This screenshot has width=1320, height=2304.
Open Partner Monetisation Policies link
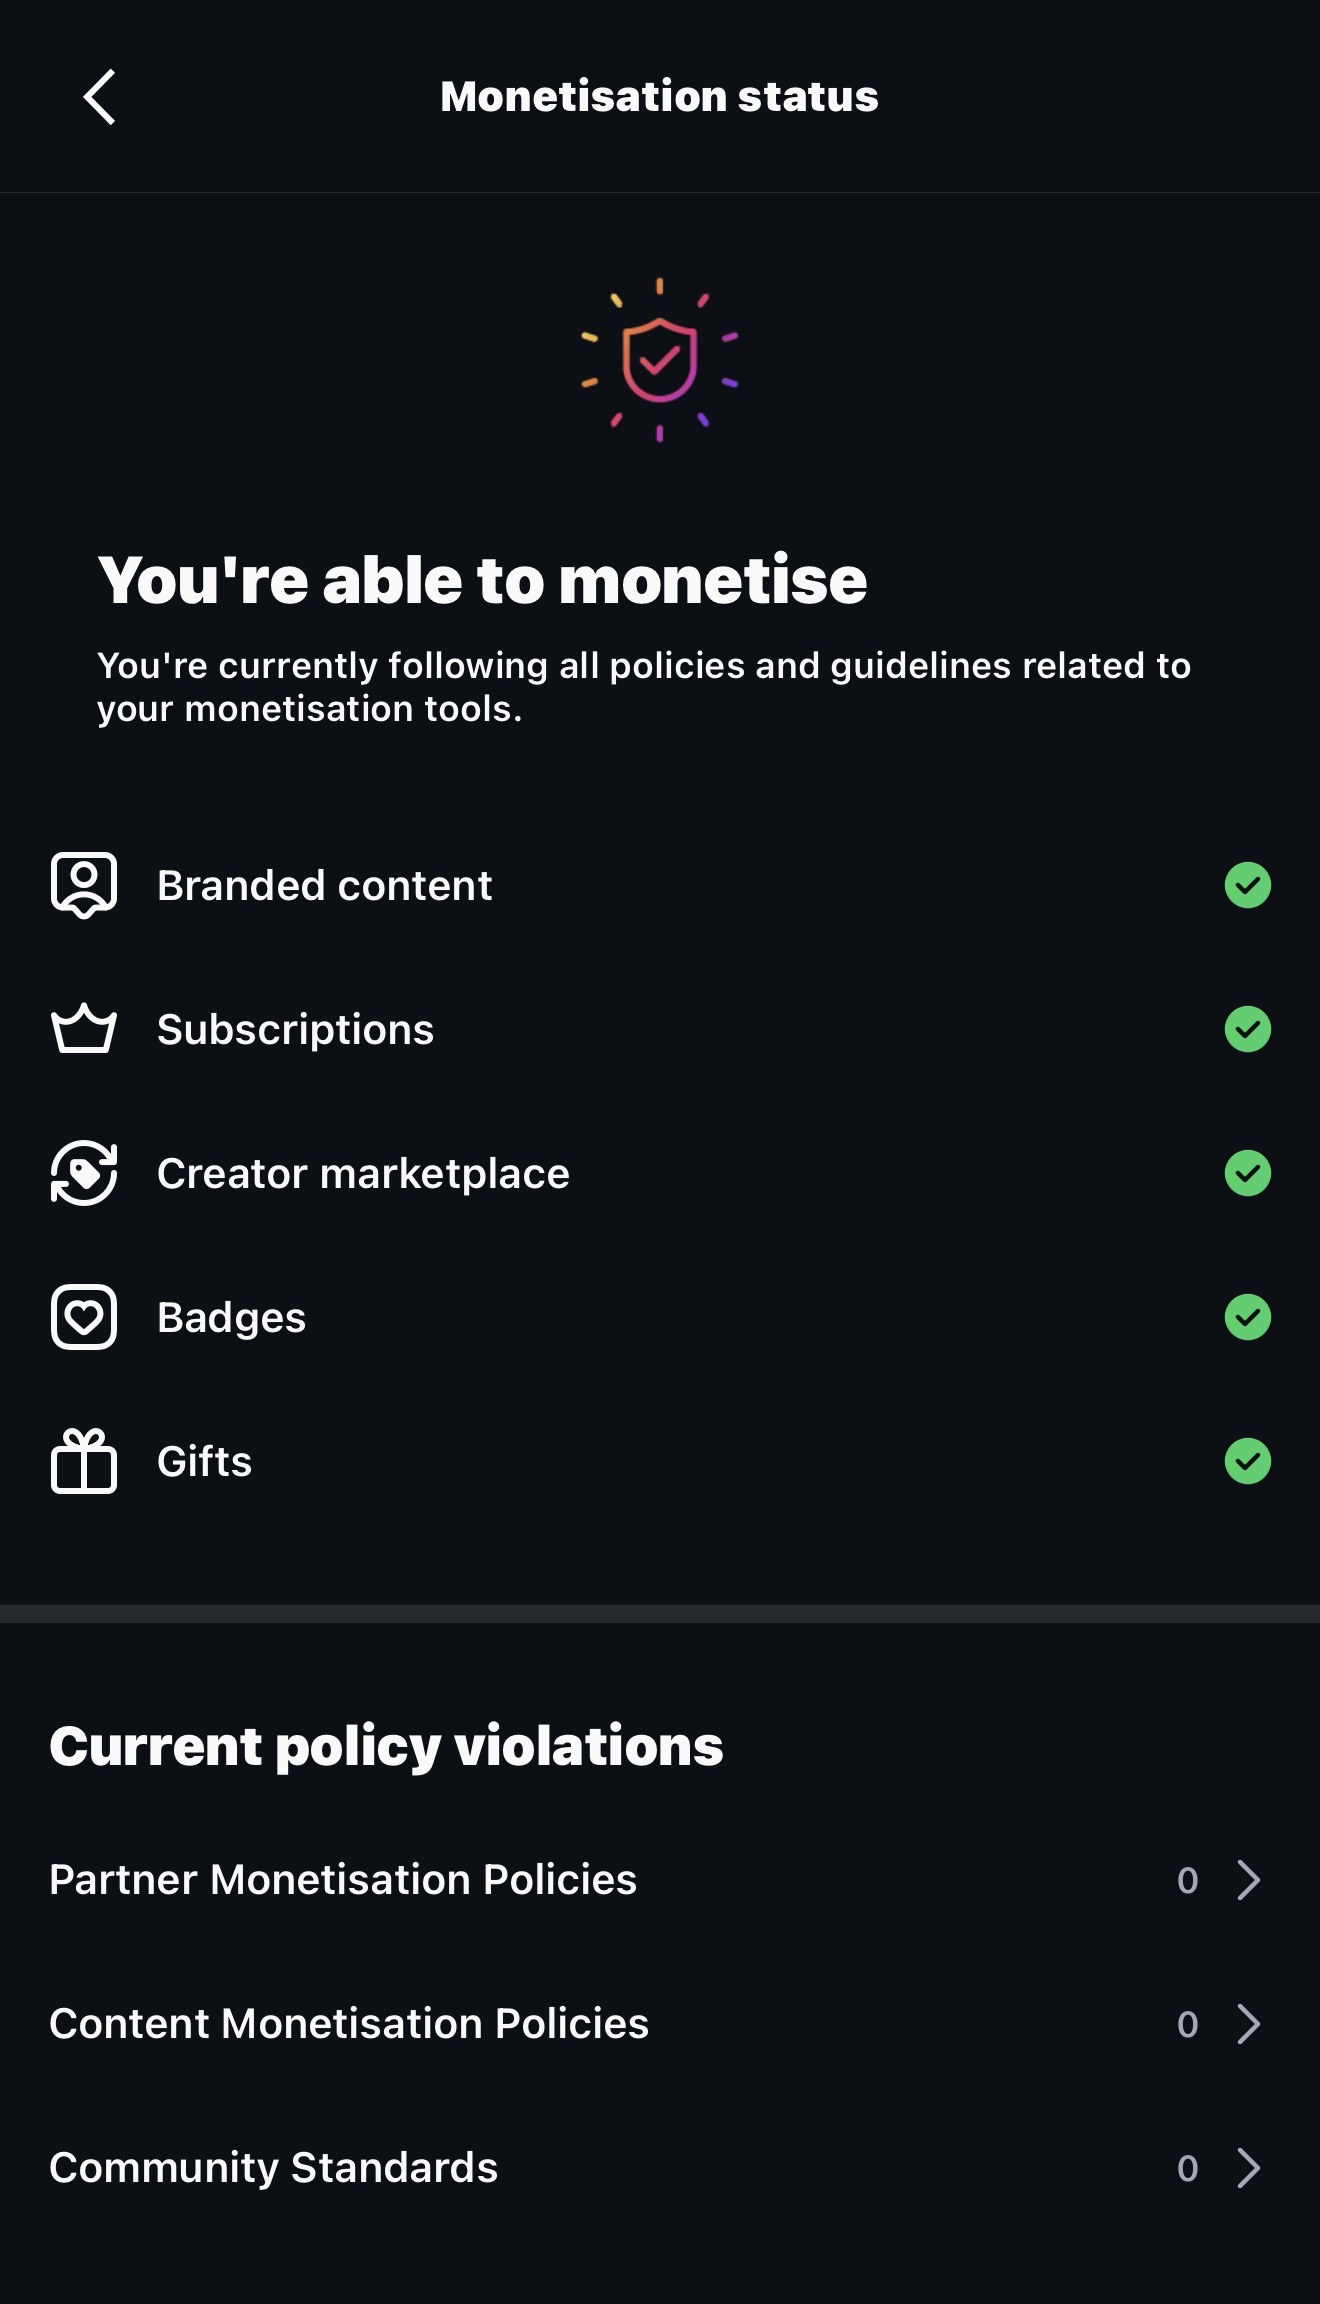343,1880
